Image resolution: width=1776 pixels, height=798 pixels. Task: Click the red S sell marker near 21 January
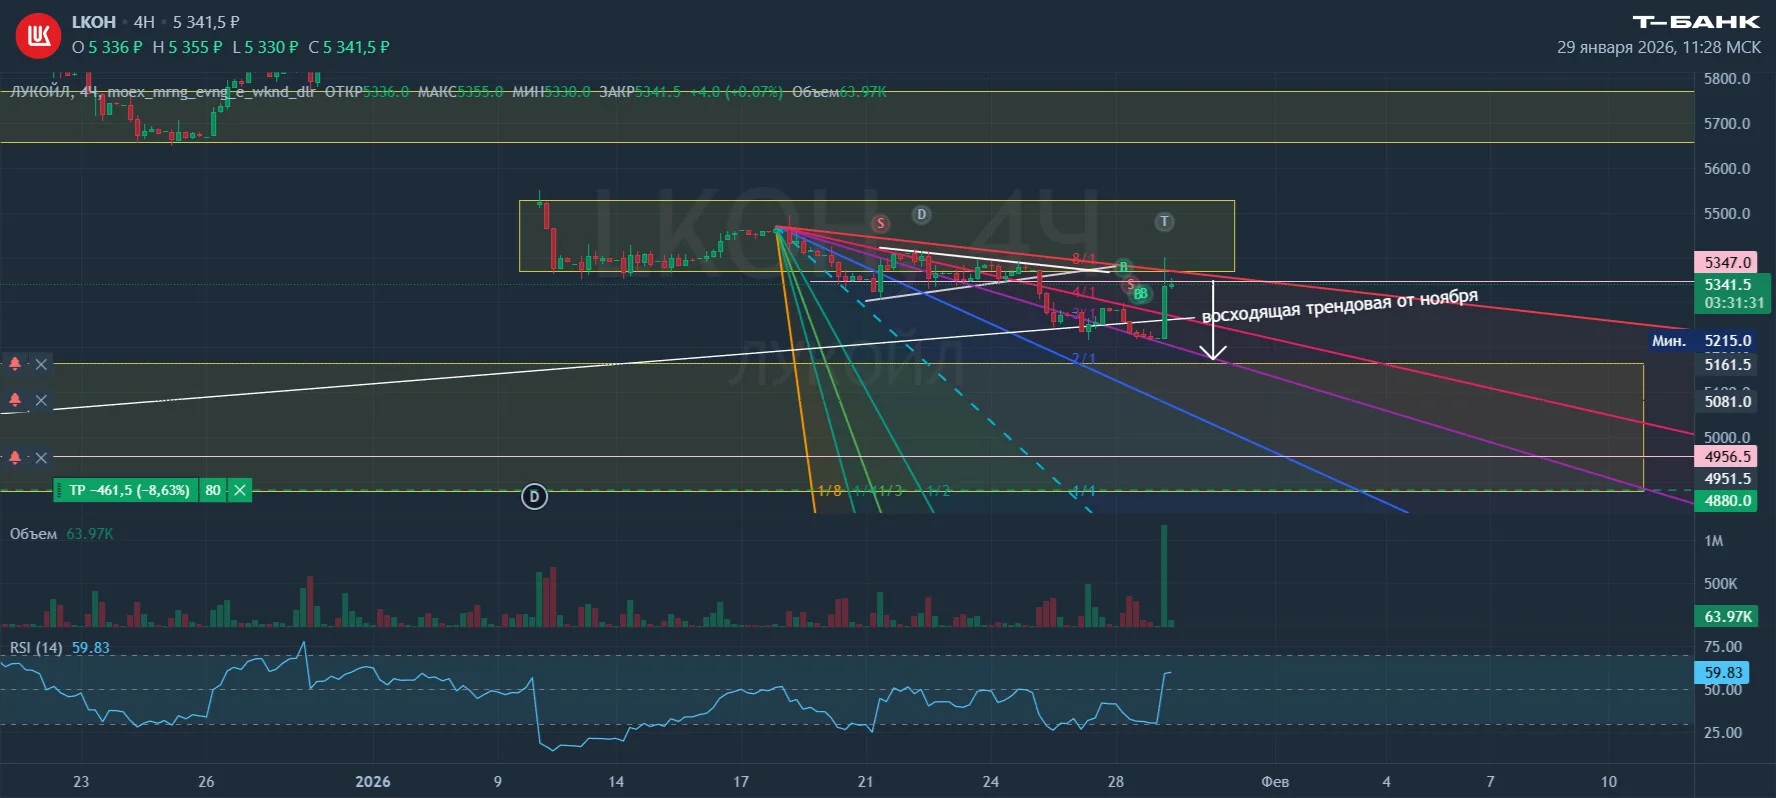tap(880, 223)
